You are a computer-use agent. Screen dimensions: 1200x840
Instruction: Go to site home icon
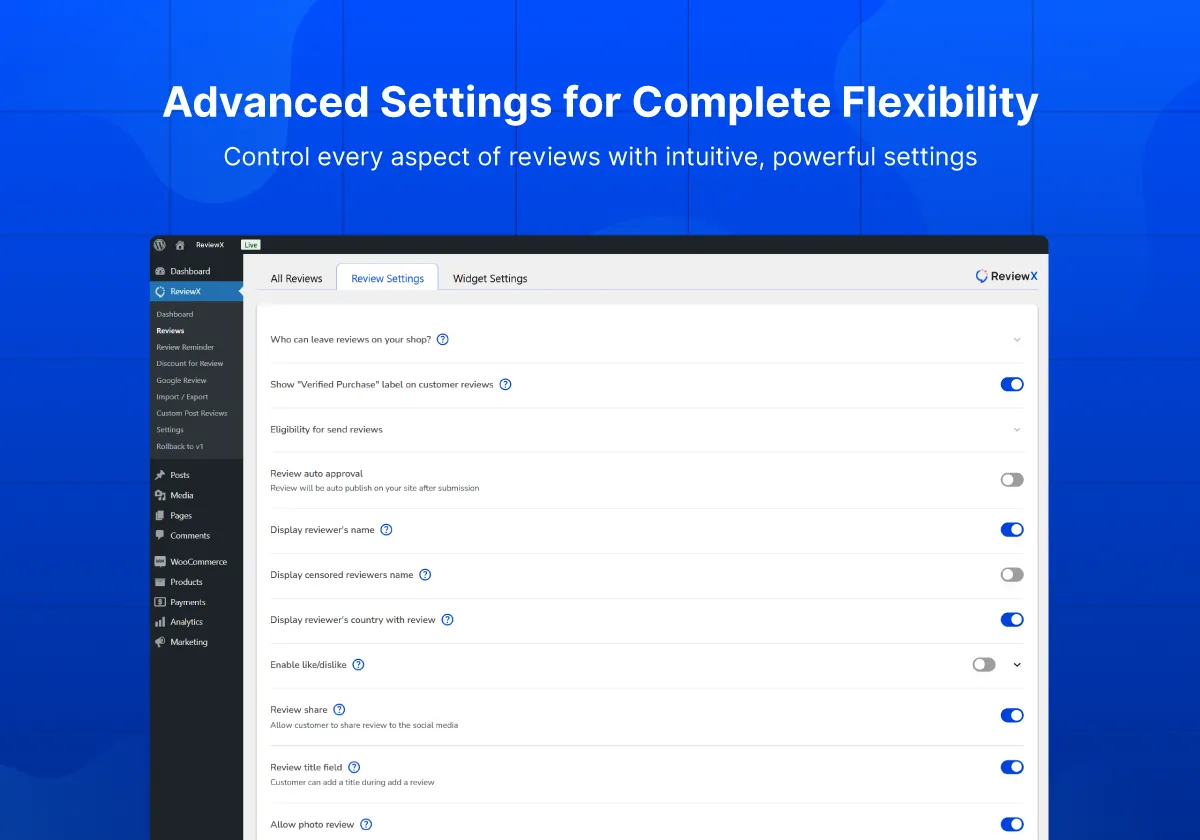(x=180, y=244)
